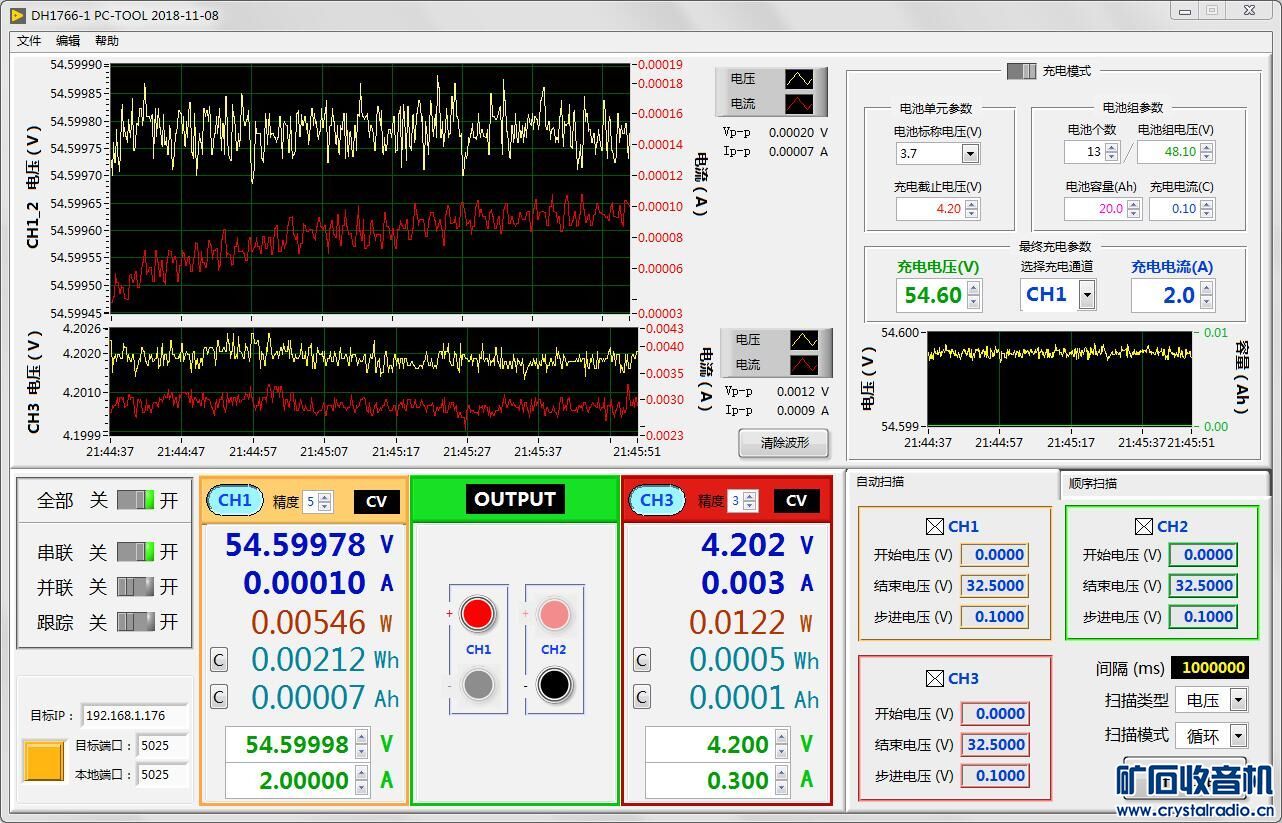Adjust charge cutoff voltage 4.20 stepper

971,209
